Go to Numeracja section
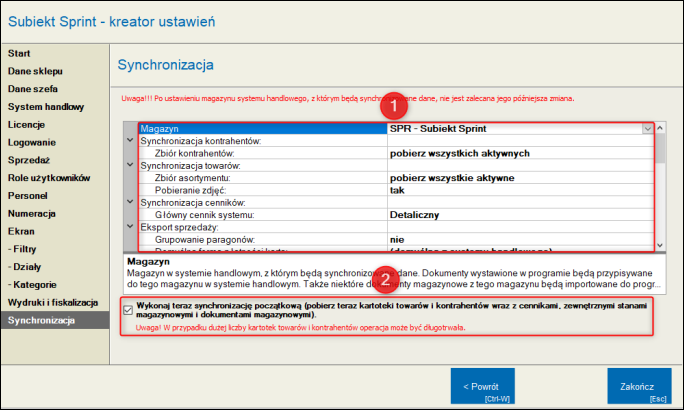 (31, 214)
